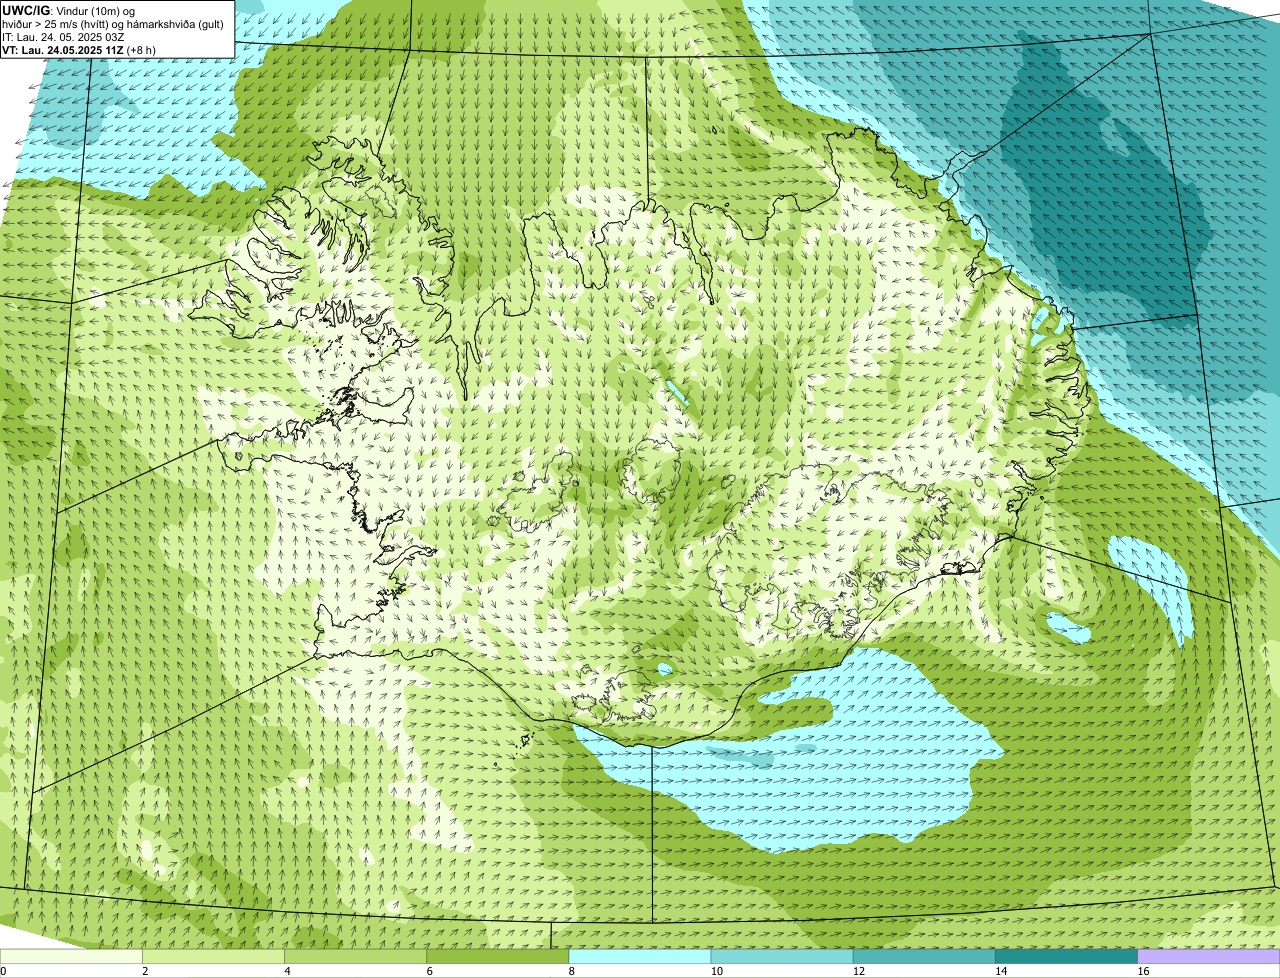Click the 10–12 m/s aqua legend swatch
The height and width of the screenshot is (978, 1280).
pos(782,956)
